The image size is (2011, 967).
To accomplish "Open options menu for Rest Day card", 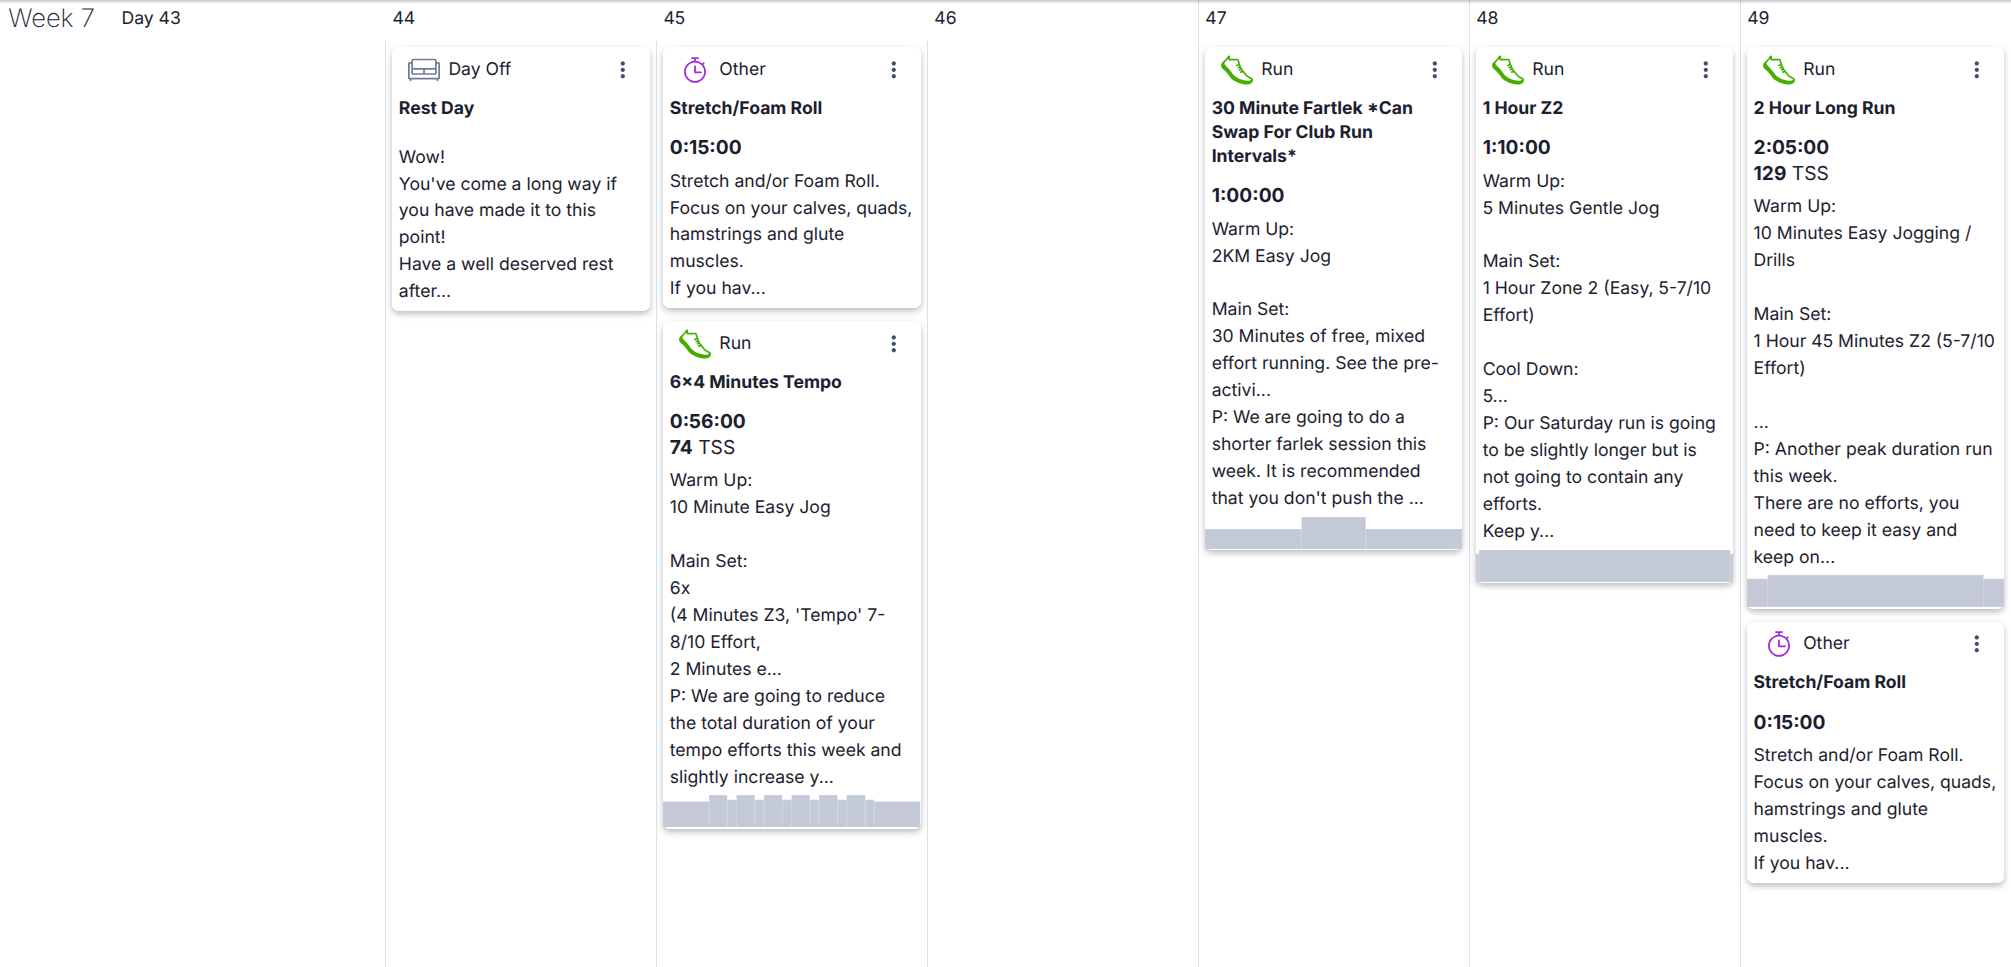I will coord(622,69).
